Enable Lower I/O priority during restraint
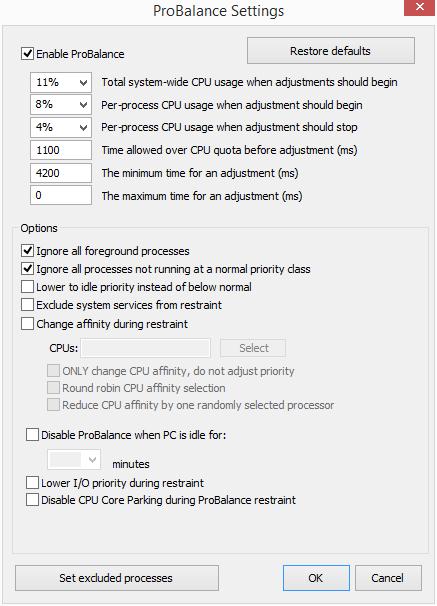437x606 pixels. 32,483
